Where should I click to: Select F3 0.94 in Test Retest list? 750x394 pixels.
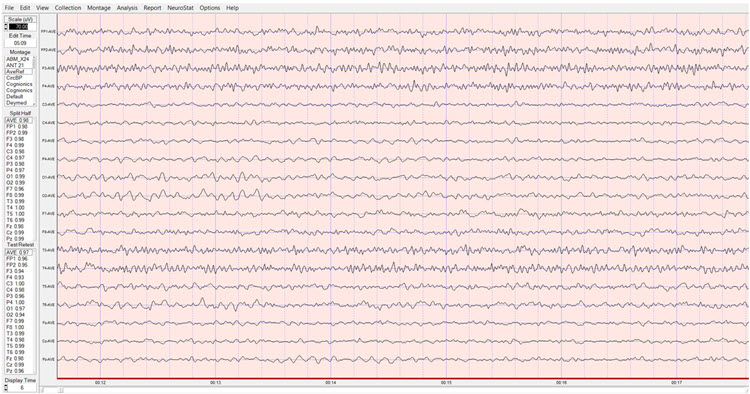click(x=19, y=271)
